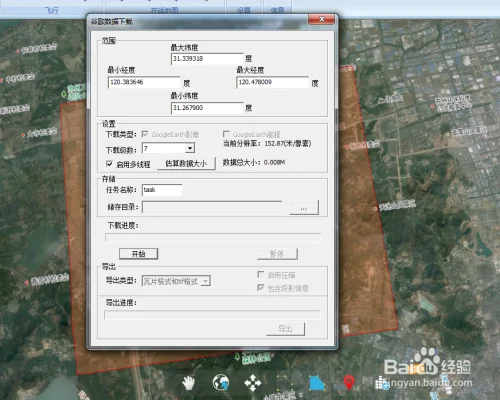Close the 谷歌数据下载 dialog
This screenshot has height=400, width=500.
[x=321, y=19]
